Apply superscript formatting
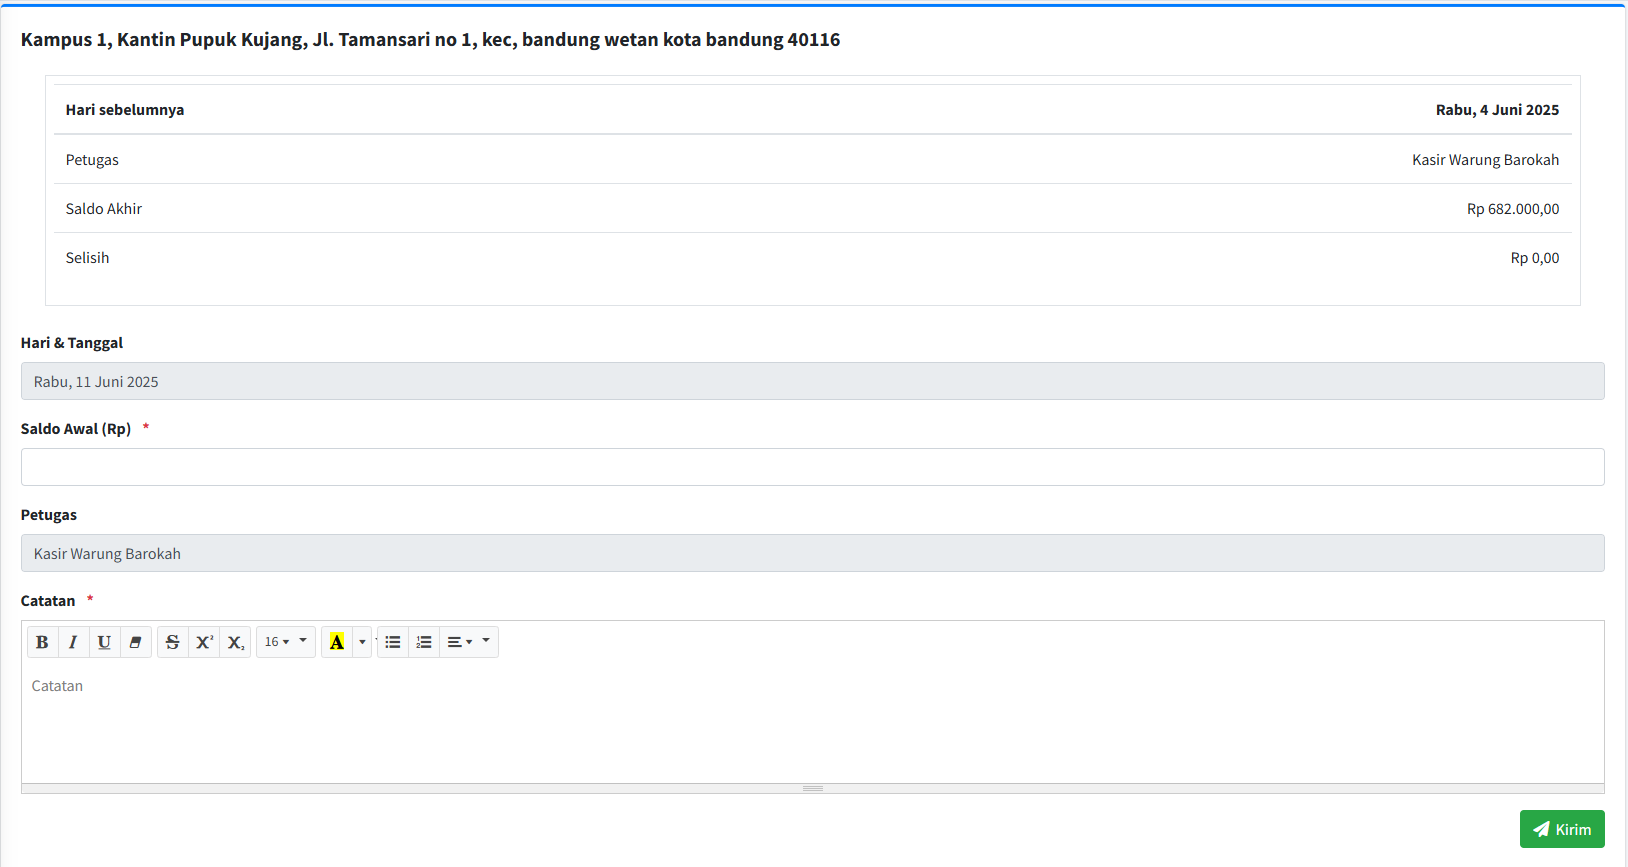This screenshot has height=867, width=1628. [x=204, y=642]
